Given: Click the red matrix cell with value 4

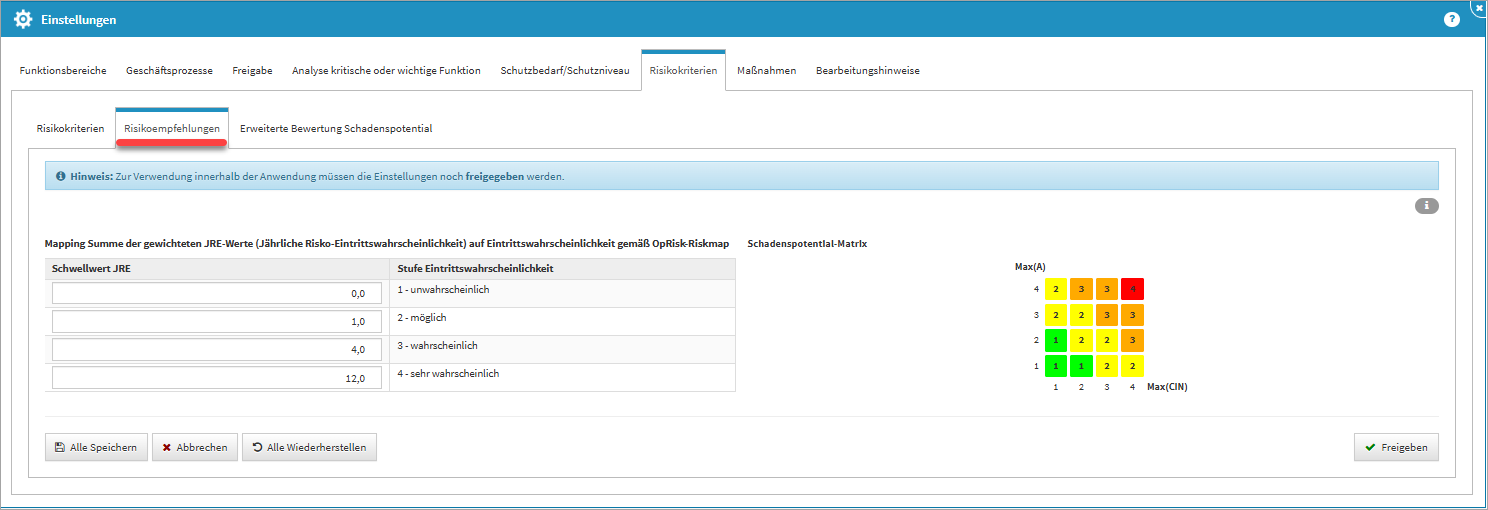Looking at the screenshot, I should (1132, 289).
